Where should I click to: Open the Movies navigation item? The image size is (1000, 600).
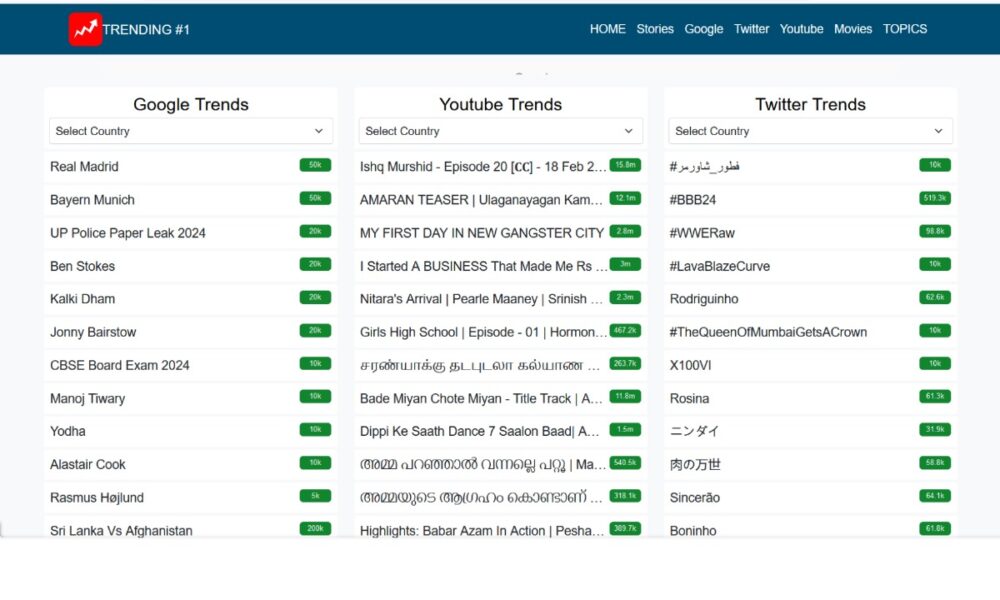click(853, 29)
